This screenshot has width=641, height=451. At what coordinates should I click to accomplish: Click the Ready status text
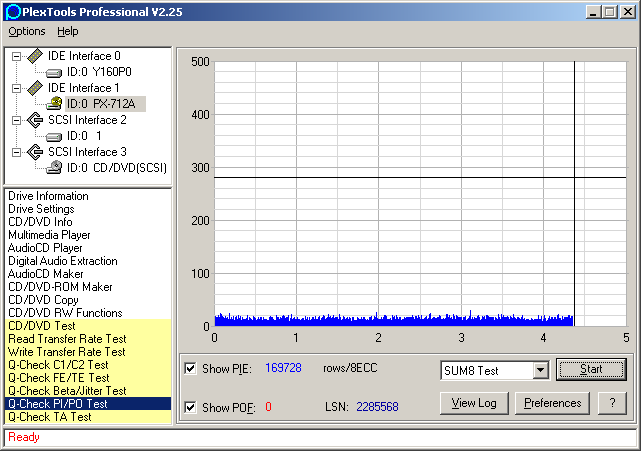coord(24,437)
